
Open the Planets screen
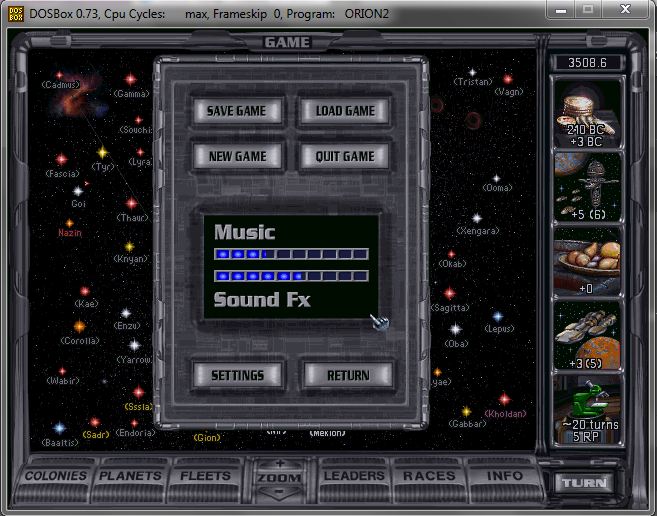(x=130, y=476)
